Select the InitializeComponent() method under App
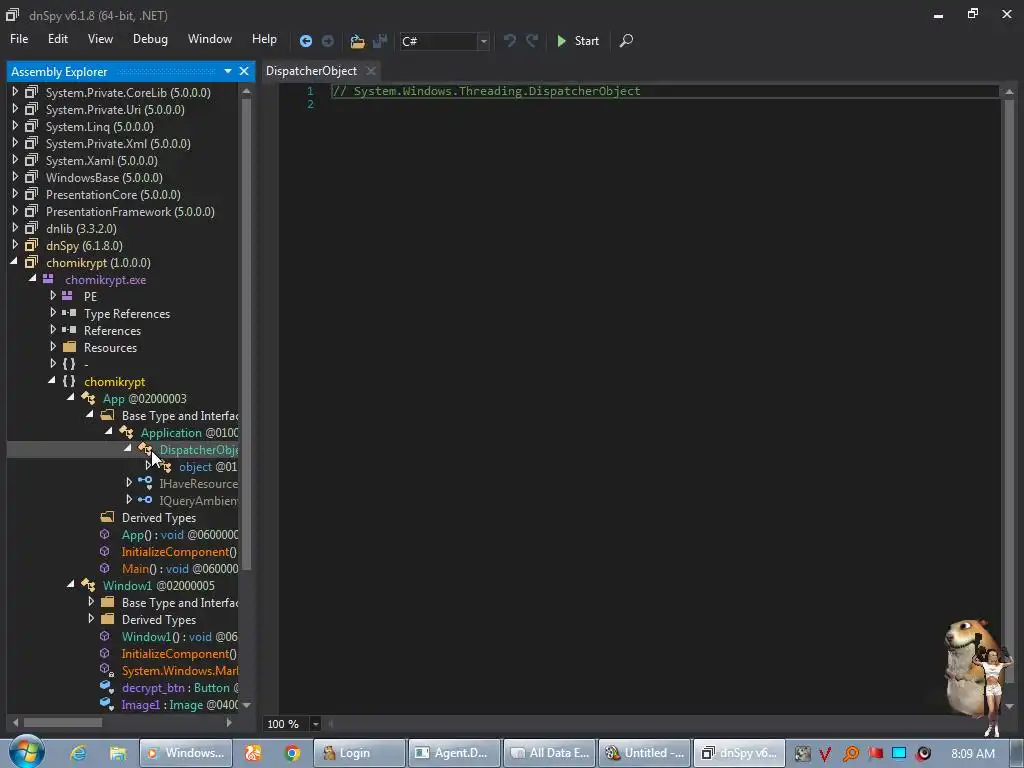 179,552
